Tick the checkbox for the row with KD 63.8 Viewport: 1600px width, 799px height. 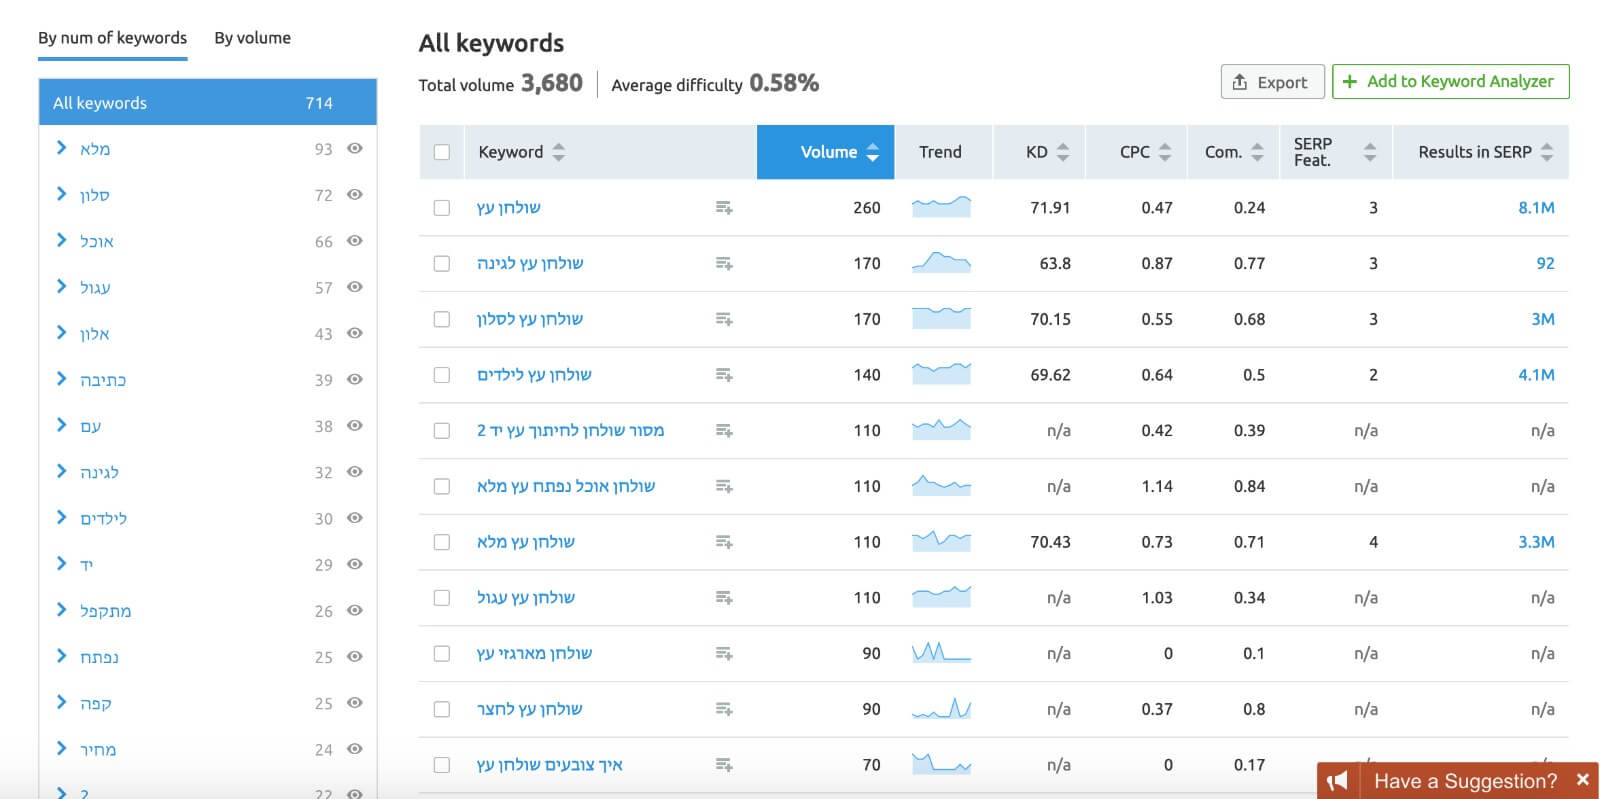pos(442,264)
